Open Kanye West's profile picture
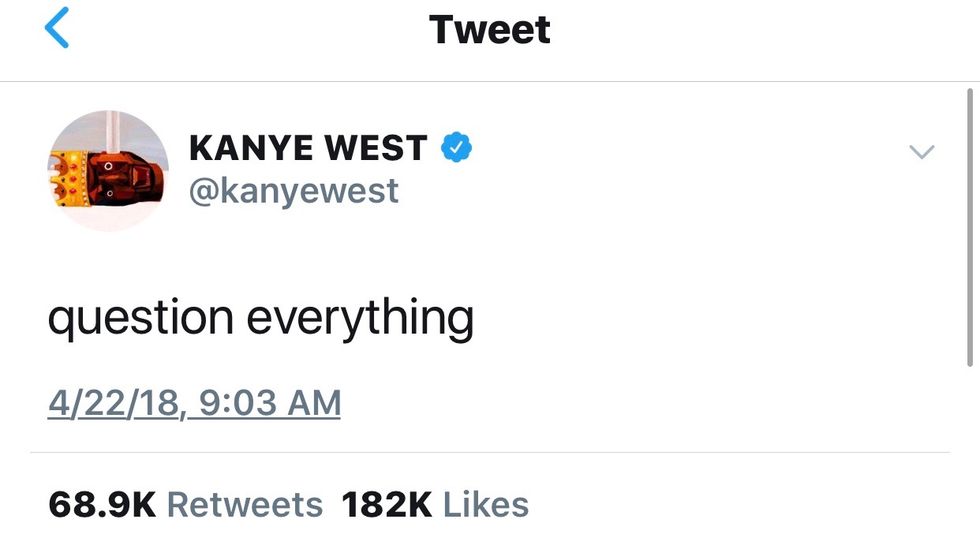Image resolution: width=980 pixels, height=556 pixels. click(x=109, y=170)
